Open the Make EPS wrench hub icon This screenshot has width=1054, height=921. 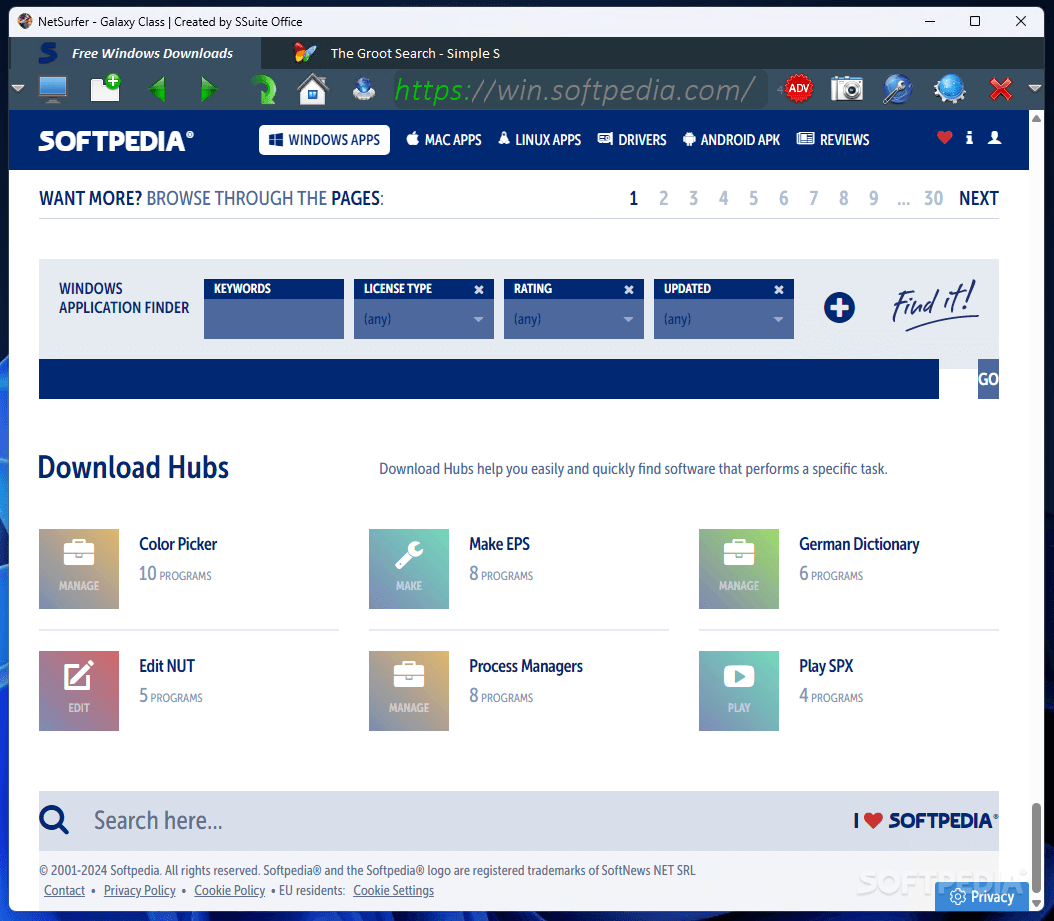click(409, 569)
